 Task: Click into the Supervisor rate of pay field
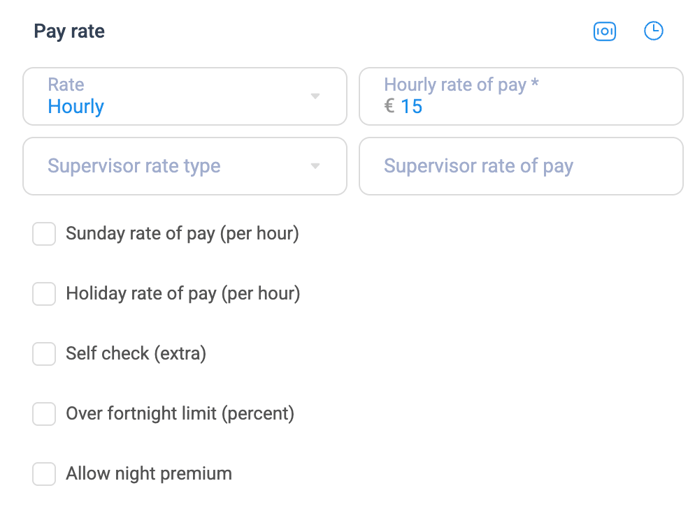521,166
